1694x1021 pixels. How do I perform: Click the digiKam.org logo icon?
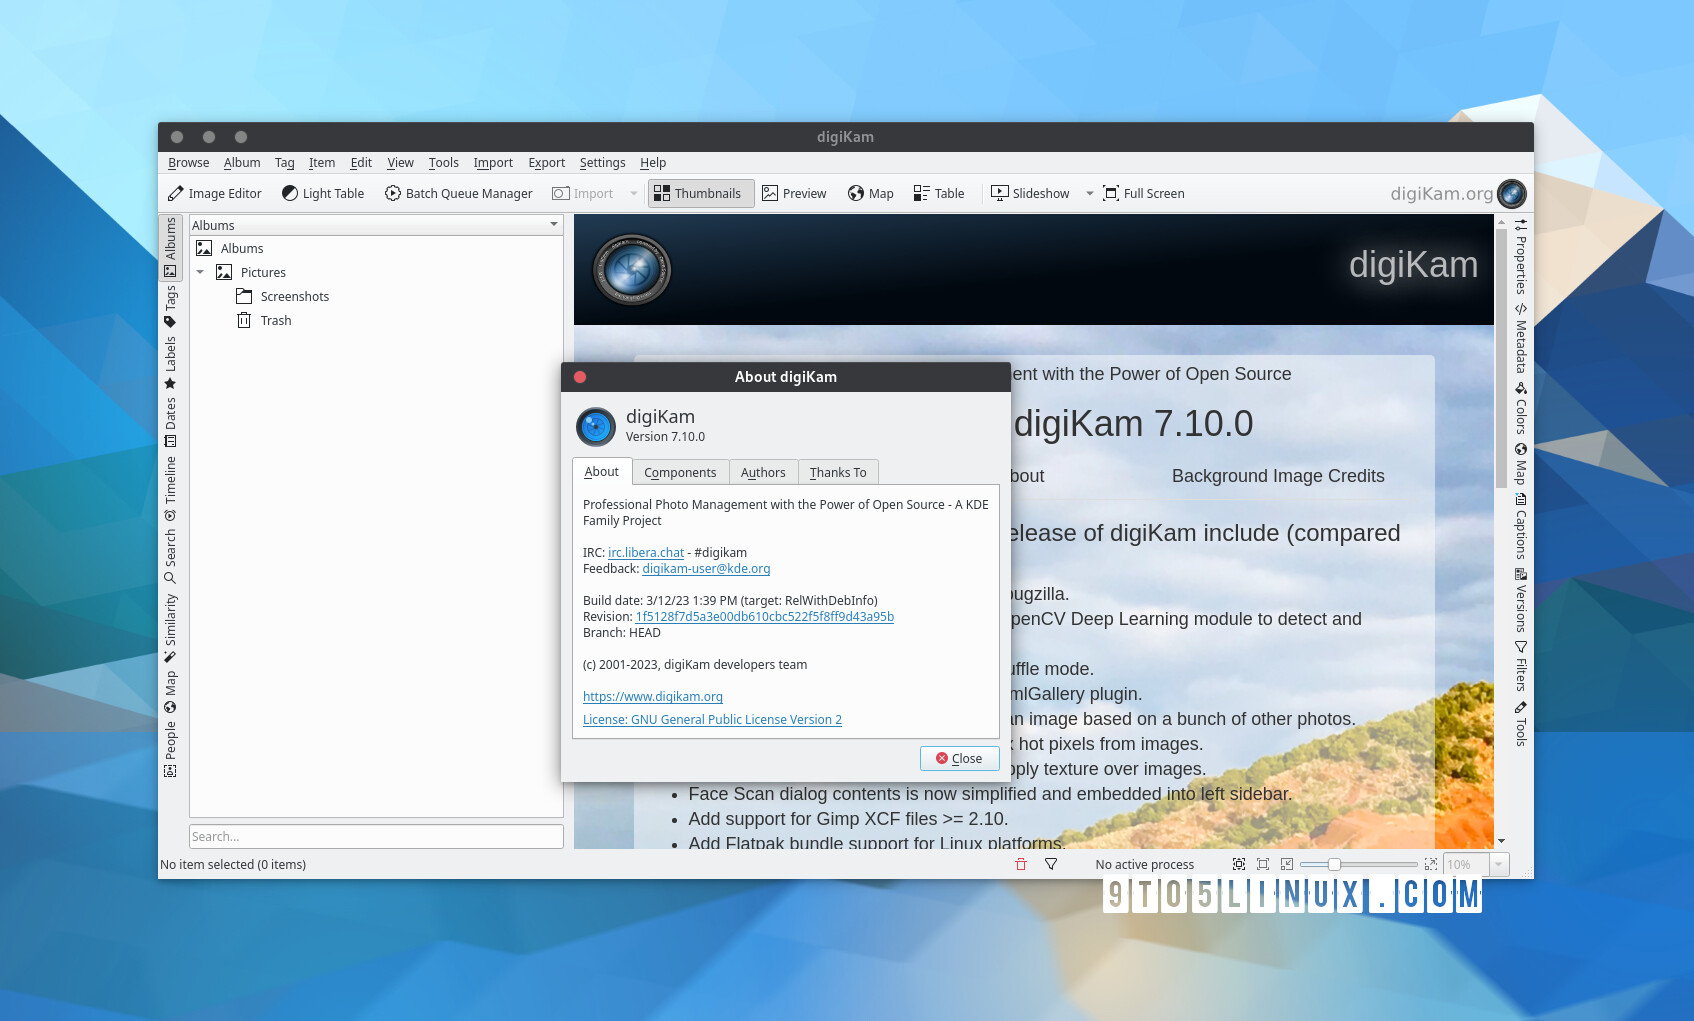[1511, 193]
